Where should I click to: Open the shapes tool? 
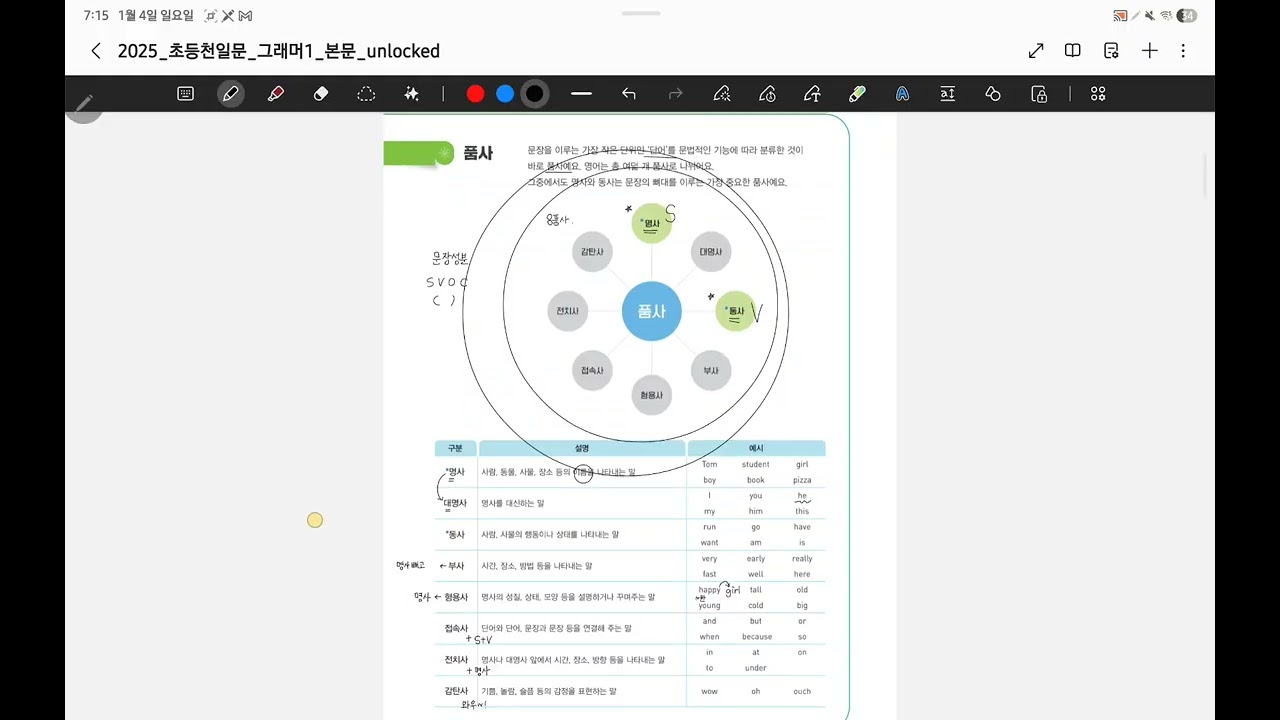coord(993,94)
